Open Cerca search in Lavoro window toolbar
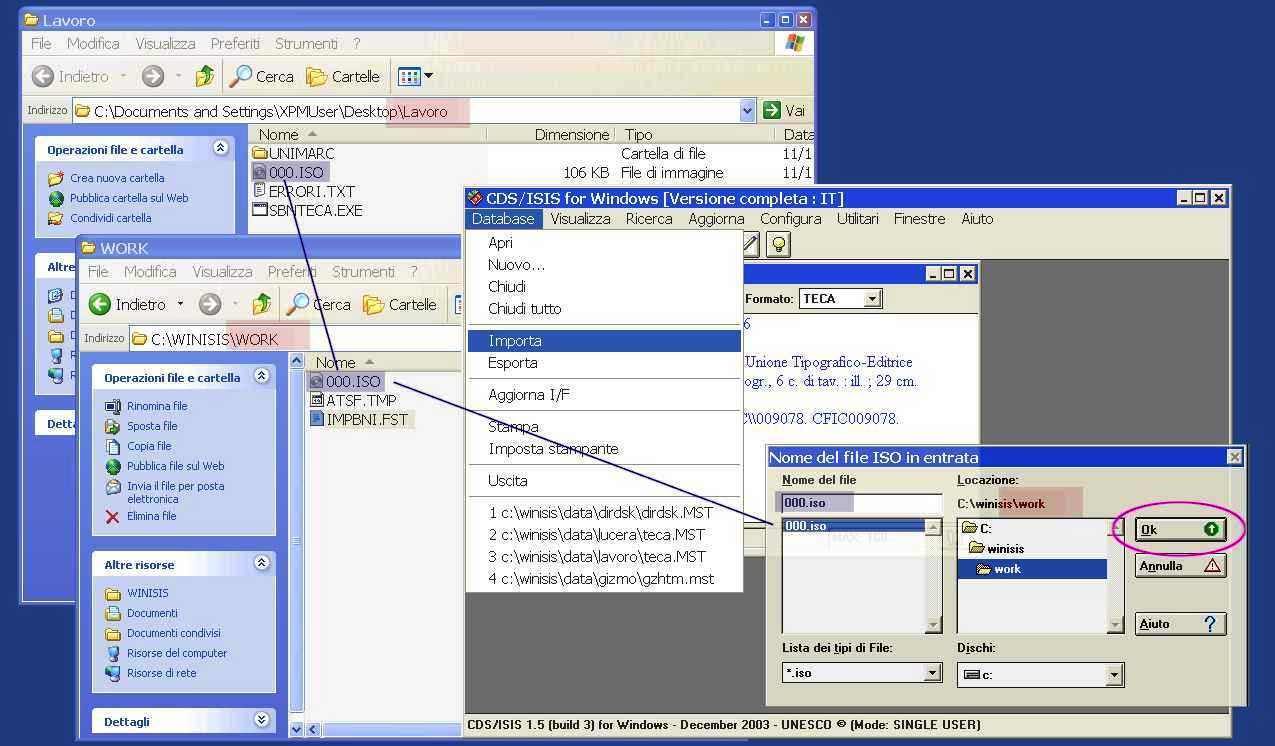1275x746 pixels. click(x=262, y=76)
